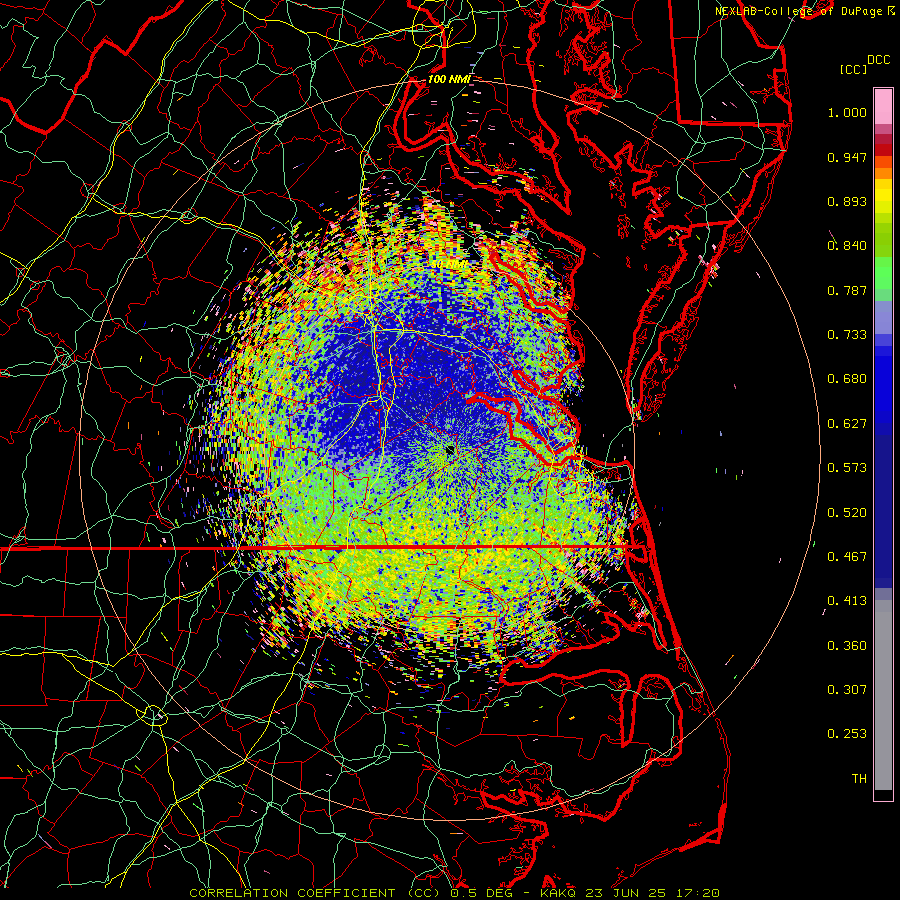The height and width of the screenshot is (900, 900).
Task: Click the 100 NMI range ring label
Action: [x=449, y=79]
